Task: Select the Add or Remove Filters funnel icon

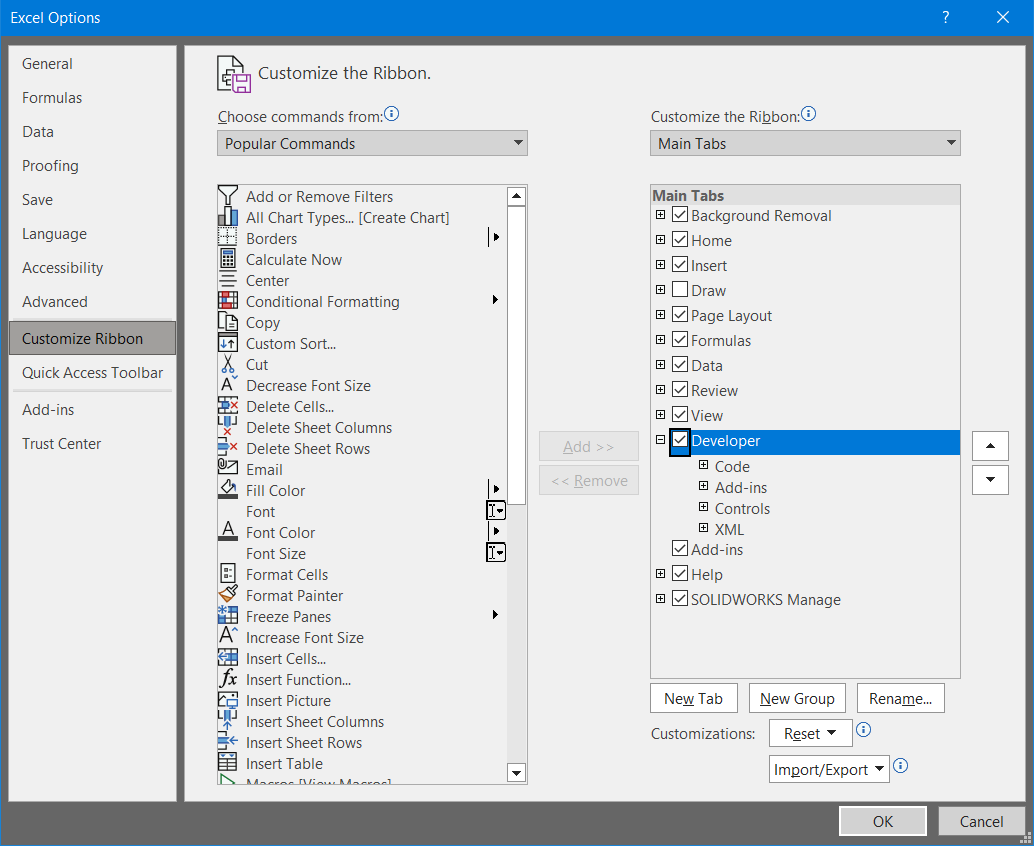Action: (228, 196)
